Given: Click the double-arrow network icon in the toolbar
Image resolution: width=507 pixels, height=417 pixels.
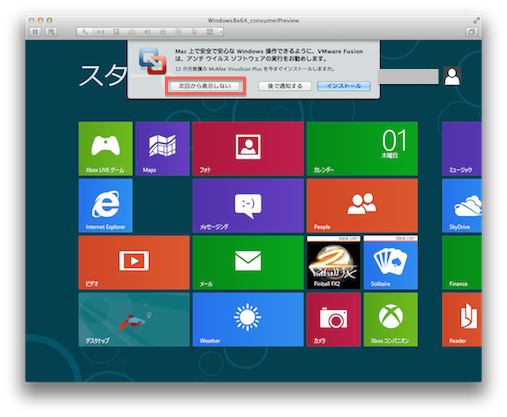Looking at the screenshot, I should pos(100,32).
